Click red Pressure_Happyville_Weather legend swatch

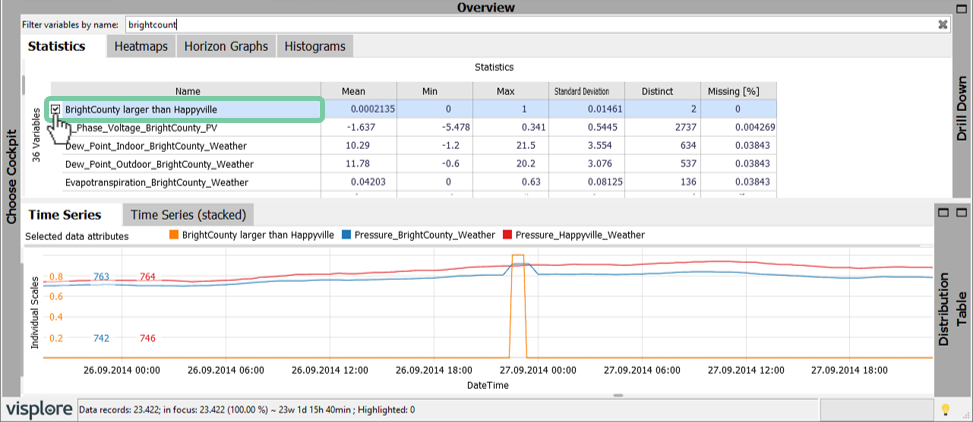coord(509,235)
